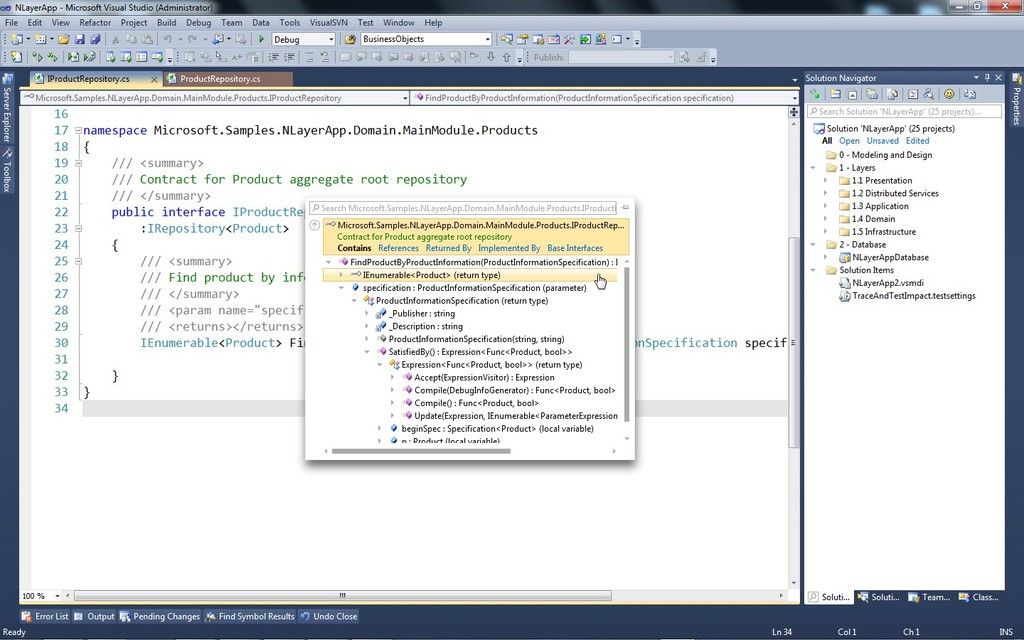Click the Copy toolbar icon

tap(131, 40)
